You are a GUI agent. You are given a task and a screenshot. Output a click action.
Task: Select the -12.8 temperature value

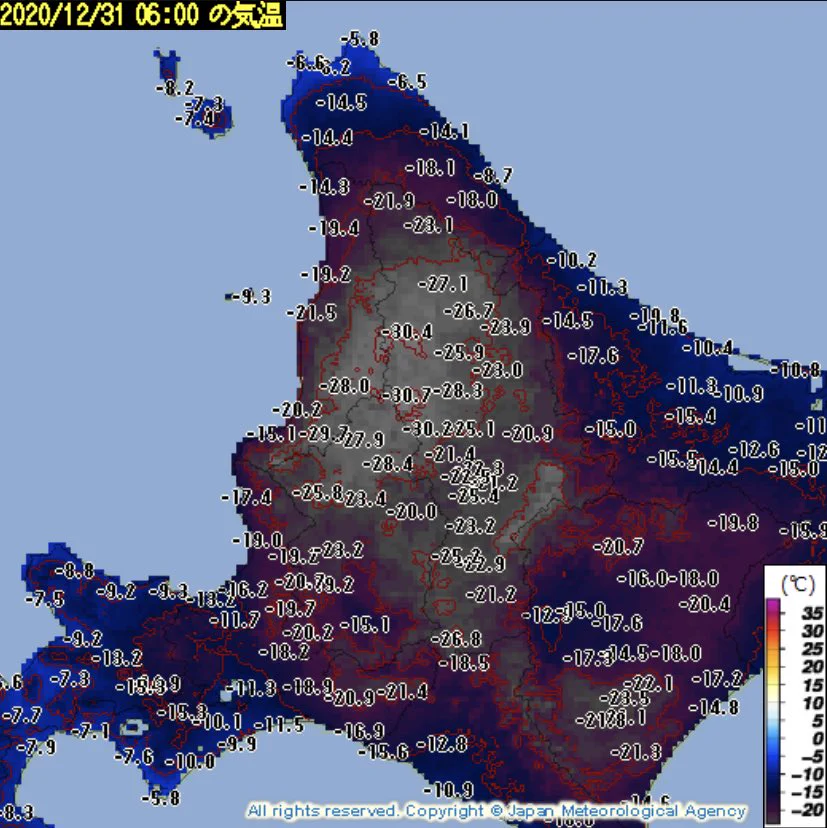click(442, 745)
